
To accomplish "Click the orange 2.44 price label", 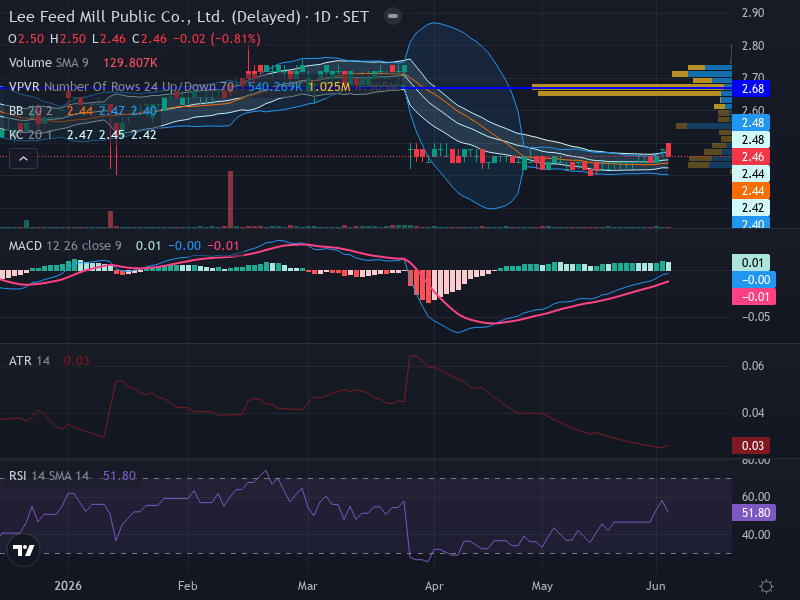I will [x=753, y=191].
